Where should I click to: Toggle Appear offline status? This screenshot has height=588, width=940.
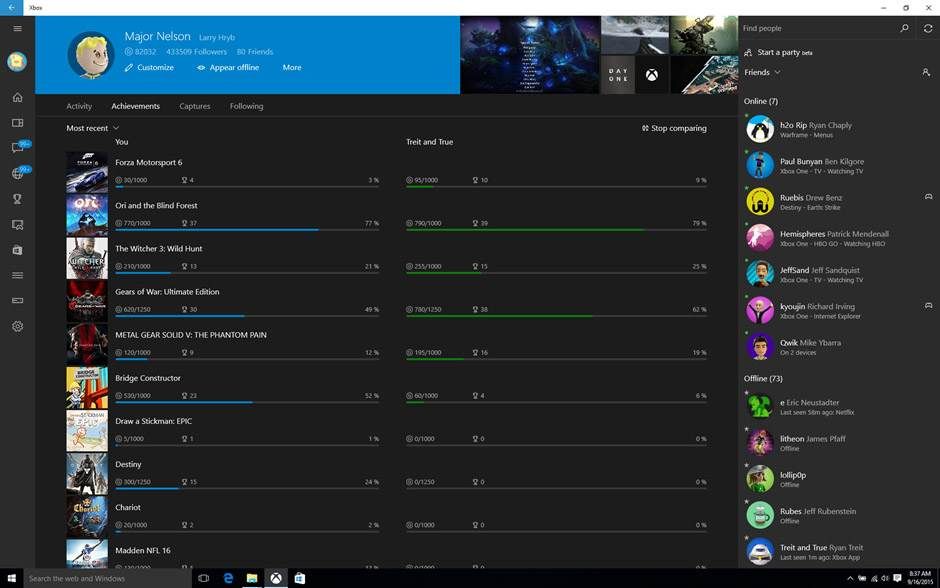pyautogui.click(x=228, y=68)
